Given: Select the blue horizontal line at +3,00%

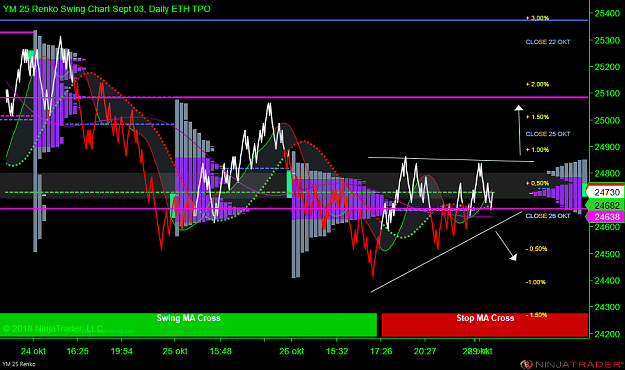Looking at the screenshot, I should (x=294, y=20).
